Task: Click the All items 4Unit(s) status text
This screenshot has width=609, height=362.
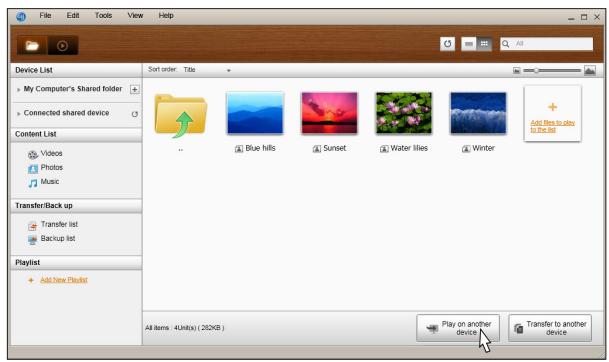Action: coord(184,328)
